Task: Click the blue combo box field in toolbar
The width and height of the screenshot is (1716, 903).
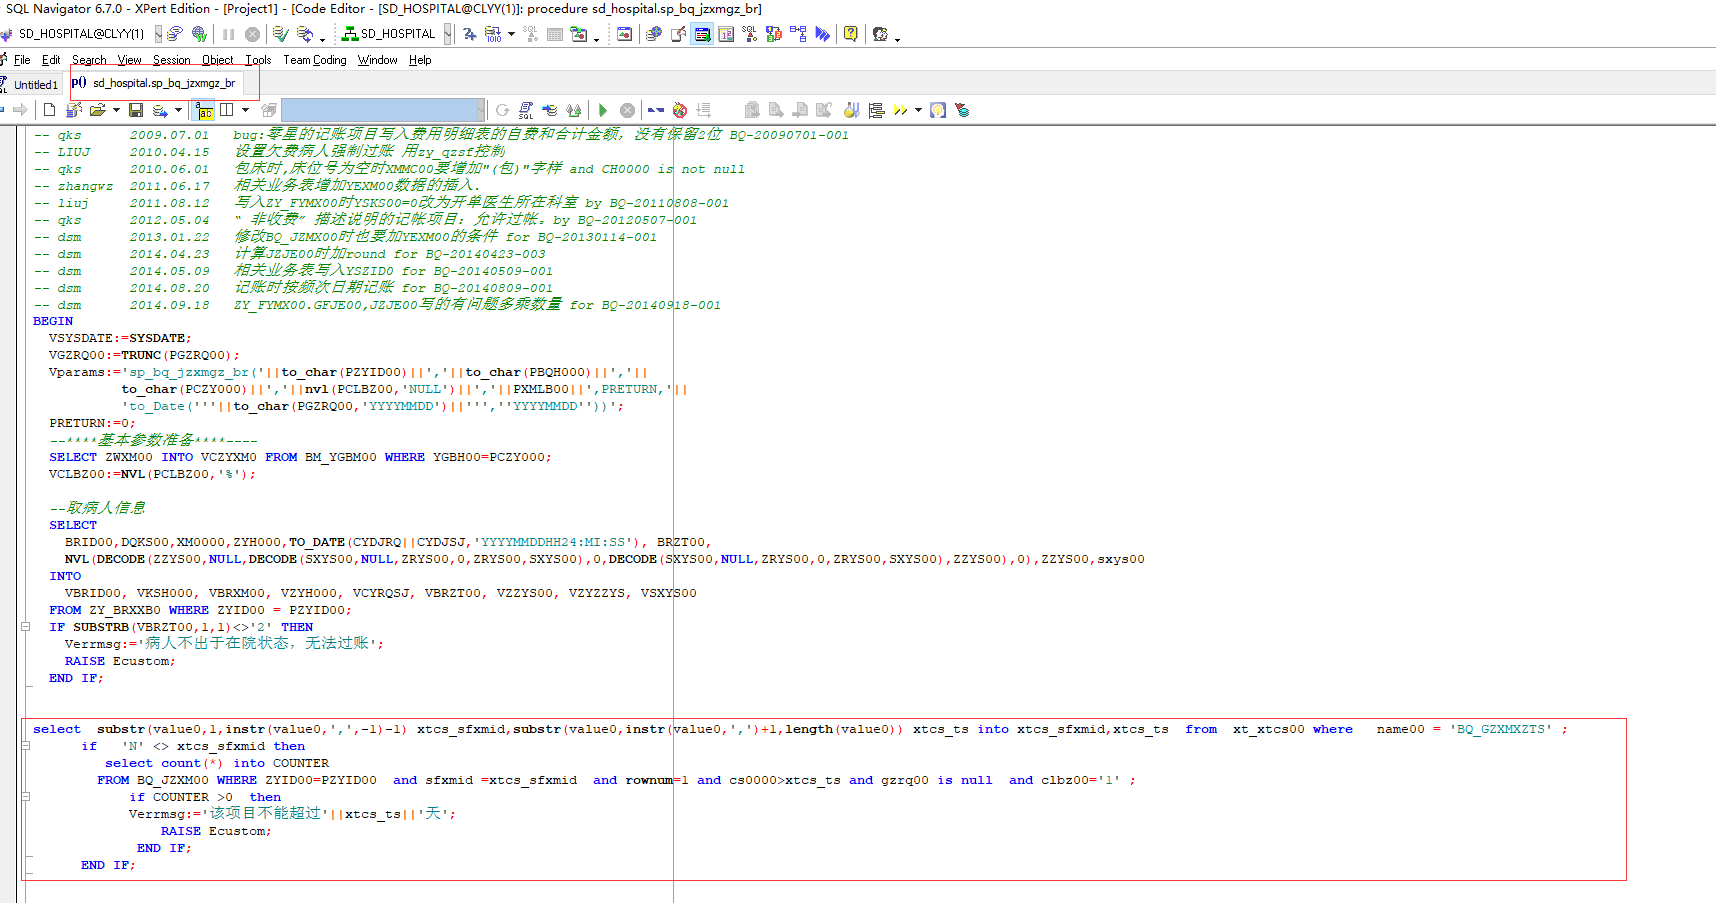Action: pyautogui.click(x=380, y=110)
